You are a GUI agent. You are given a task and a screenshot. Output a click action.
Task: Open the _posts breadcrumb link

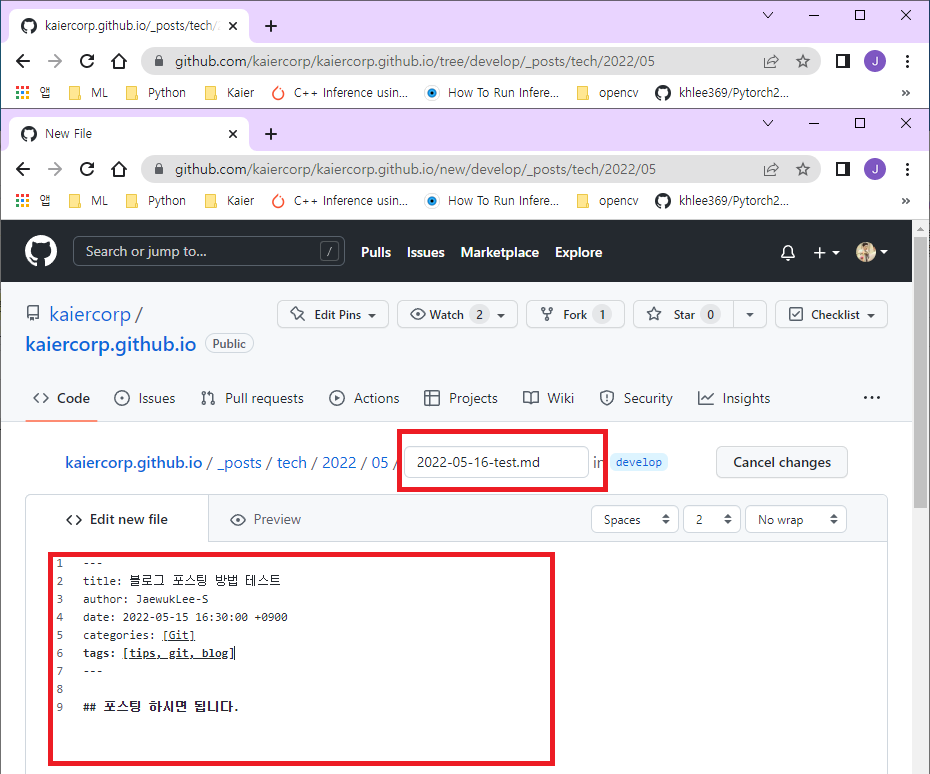coord(241,462)
